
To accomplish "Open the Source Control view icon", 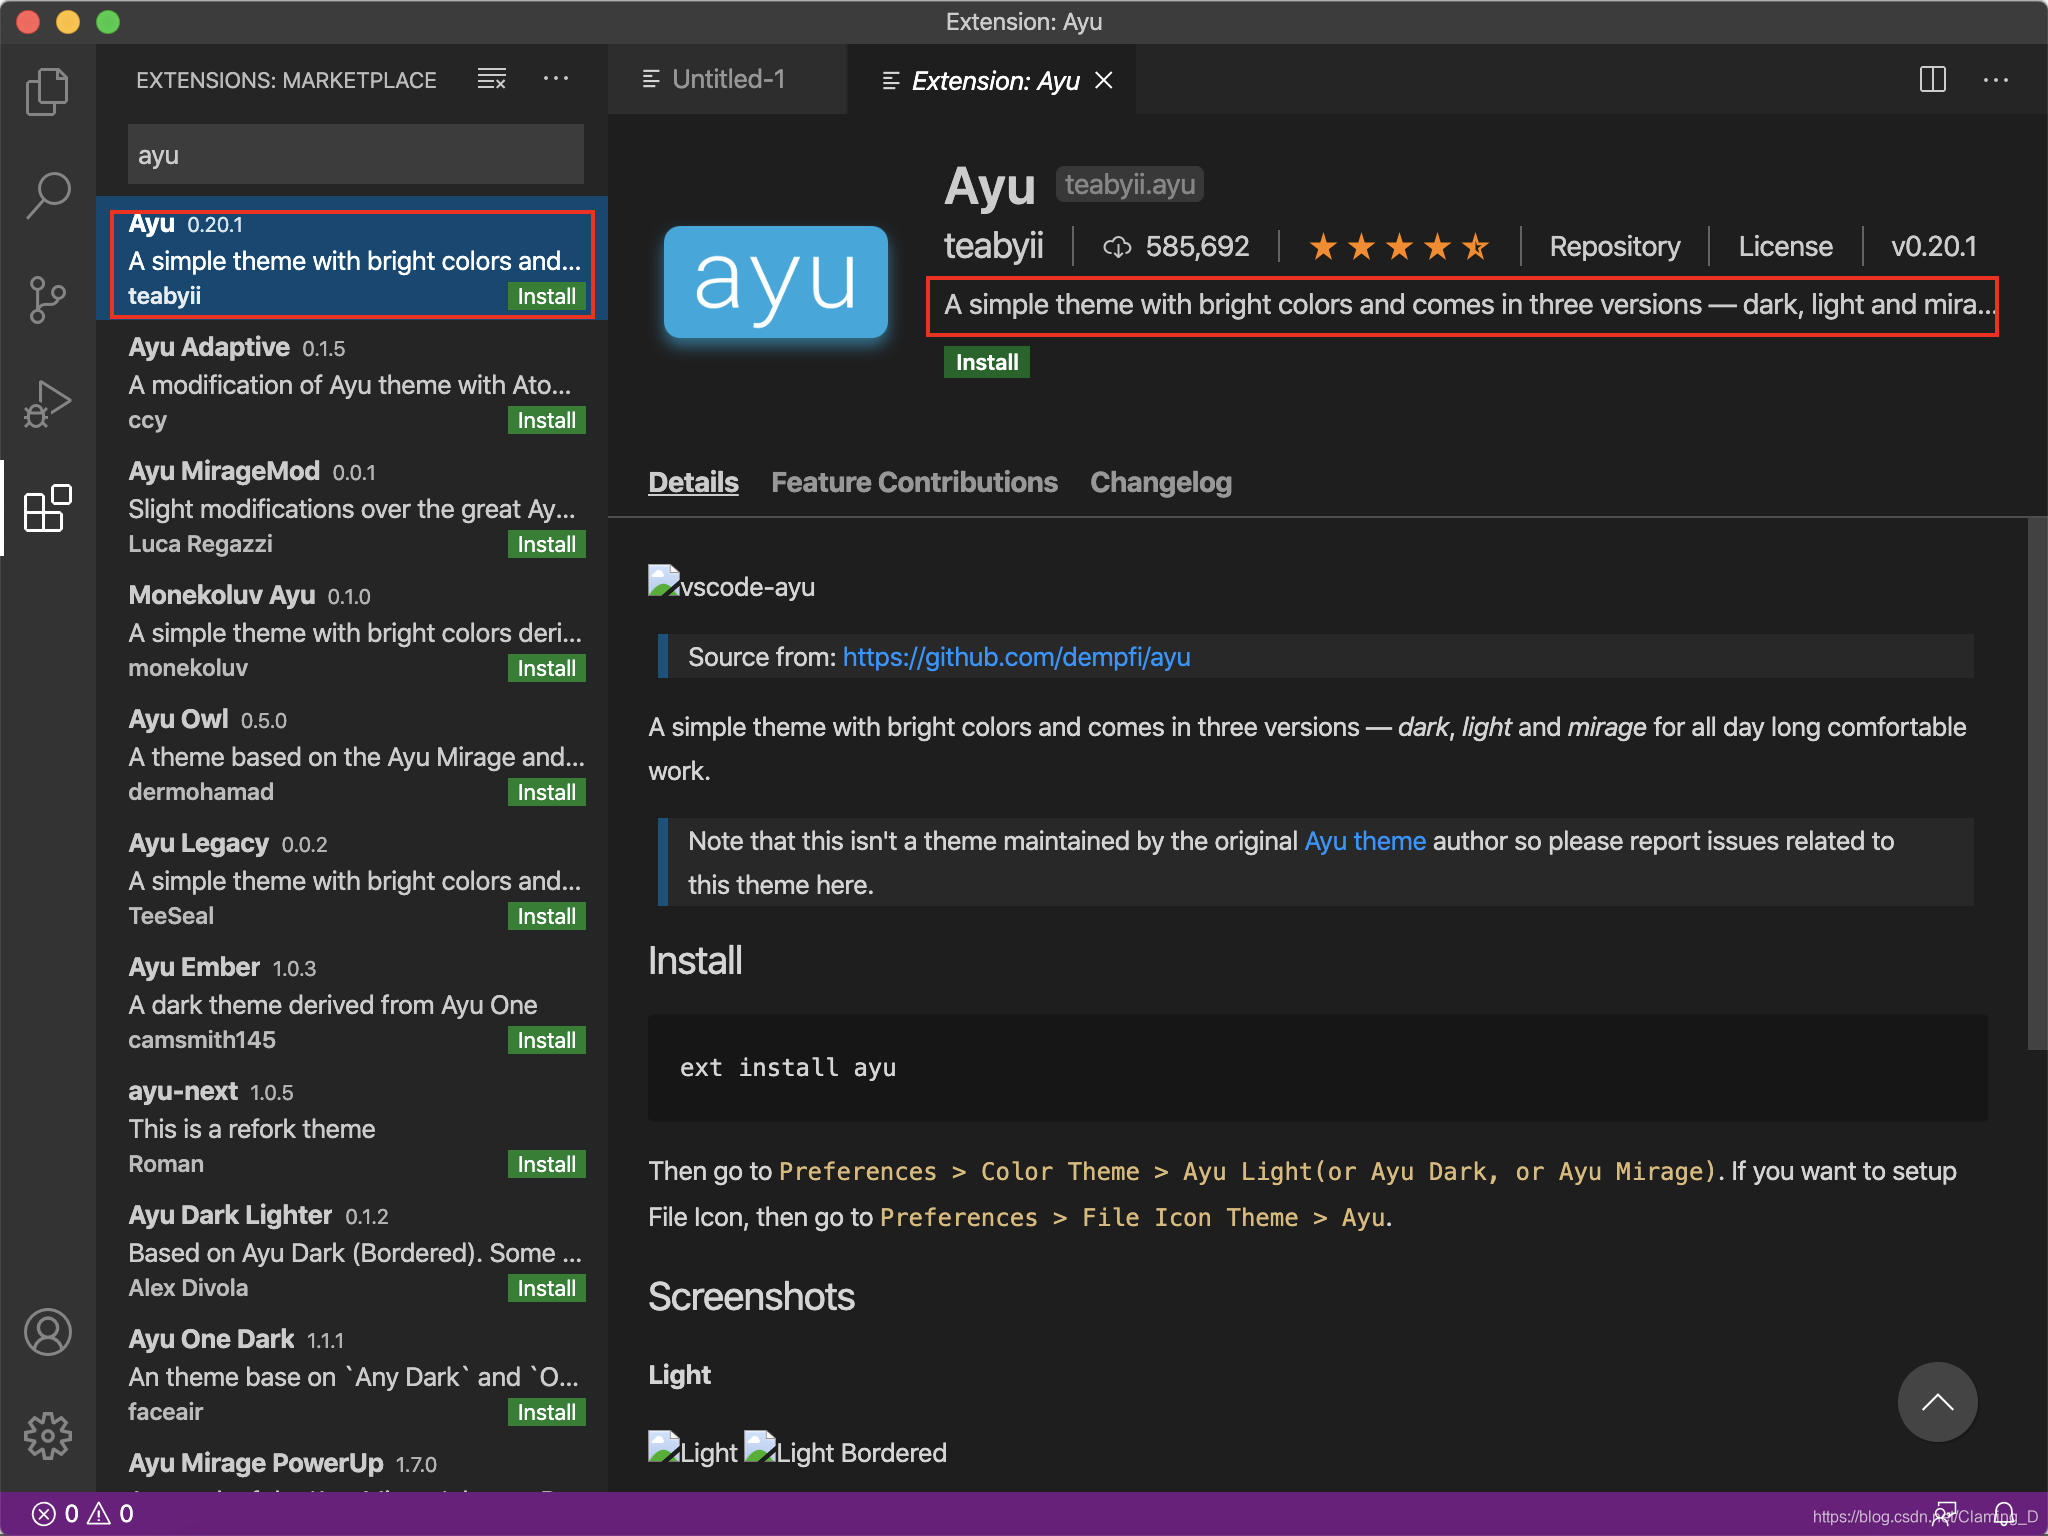I will tap(47, 299).
